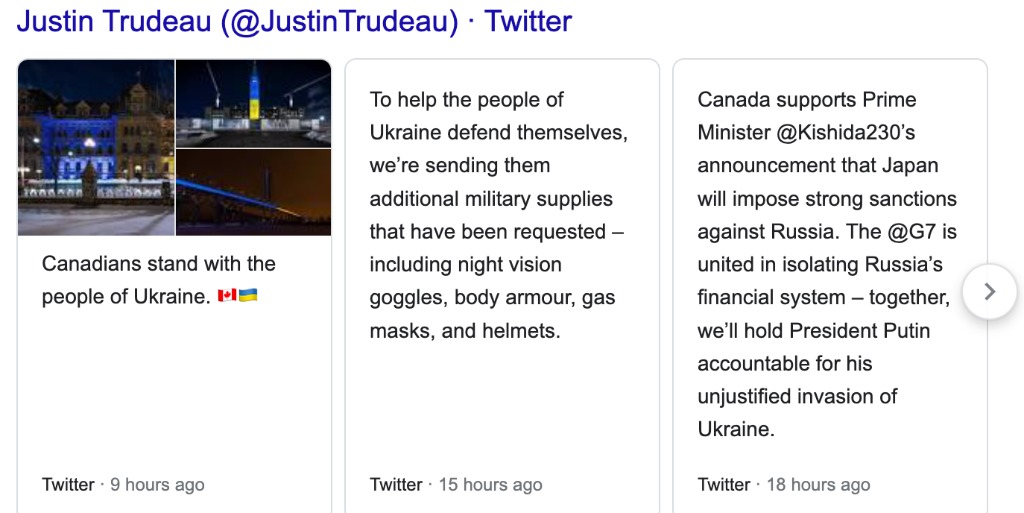
Task: Open the blue light beam night photo
Action: coord(253,192)
